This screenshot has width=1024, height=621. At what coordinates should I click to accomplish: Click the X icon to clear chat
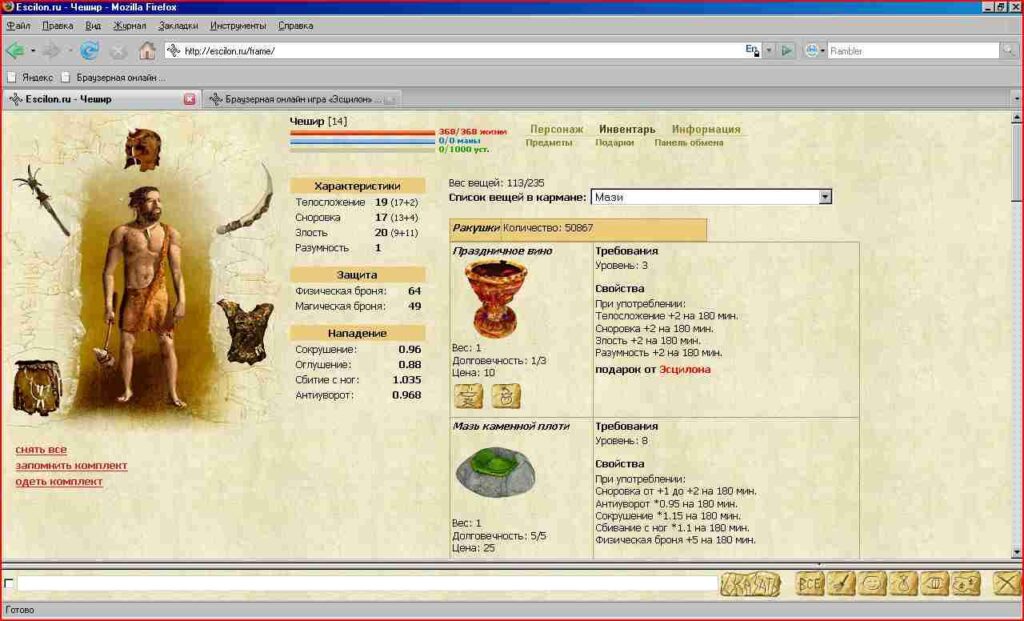1006,583
